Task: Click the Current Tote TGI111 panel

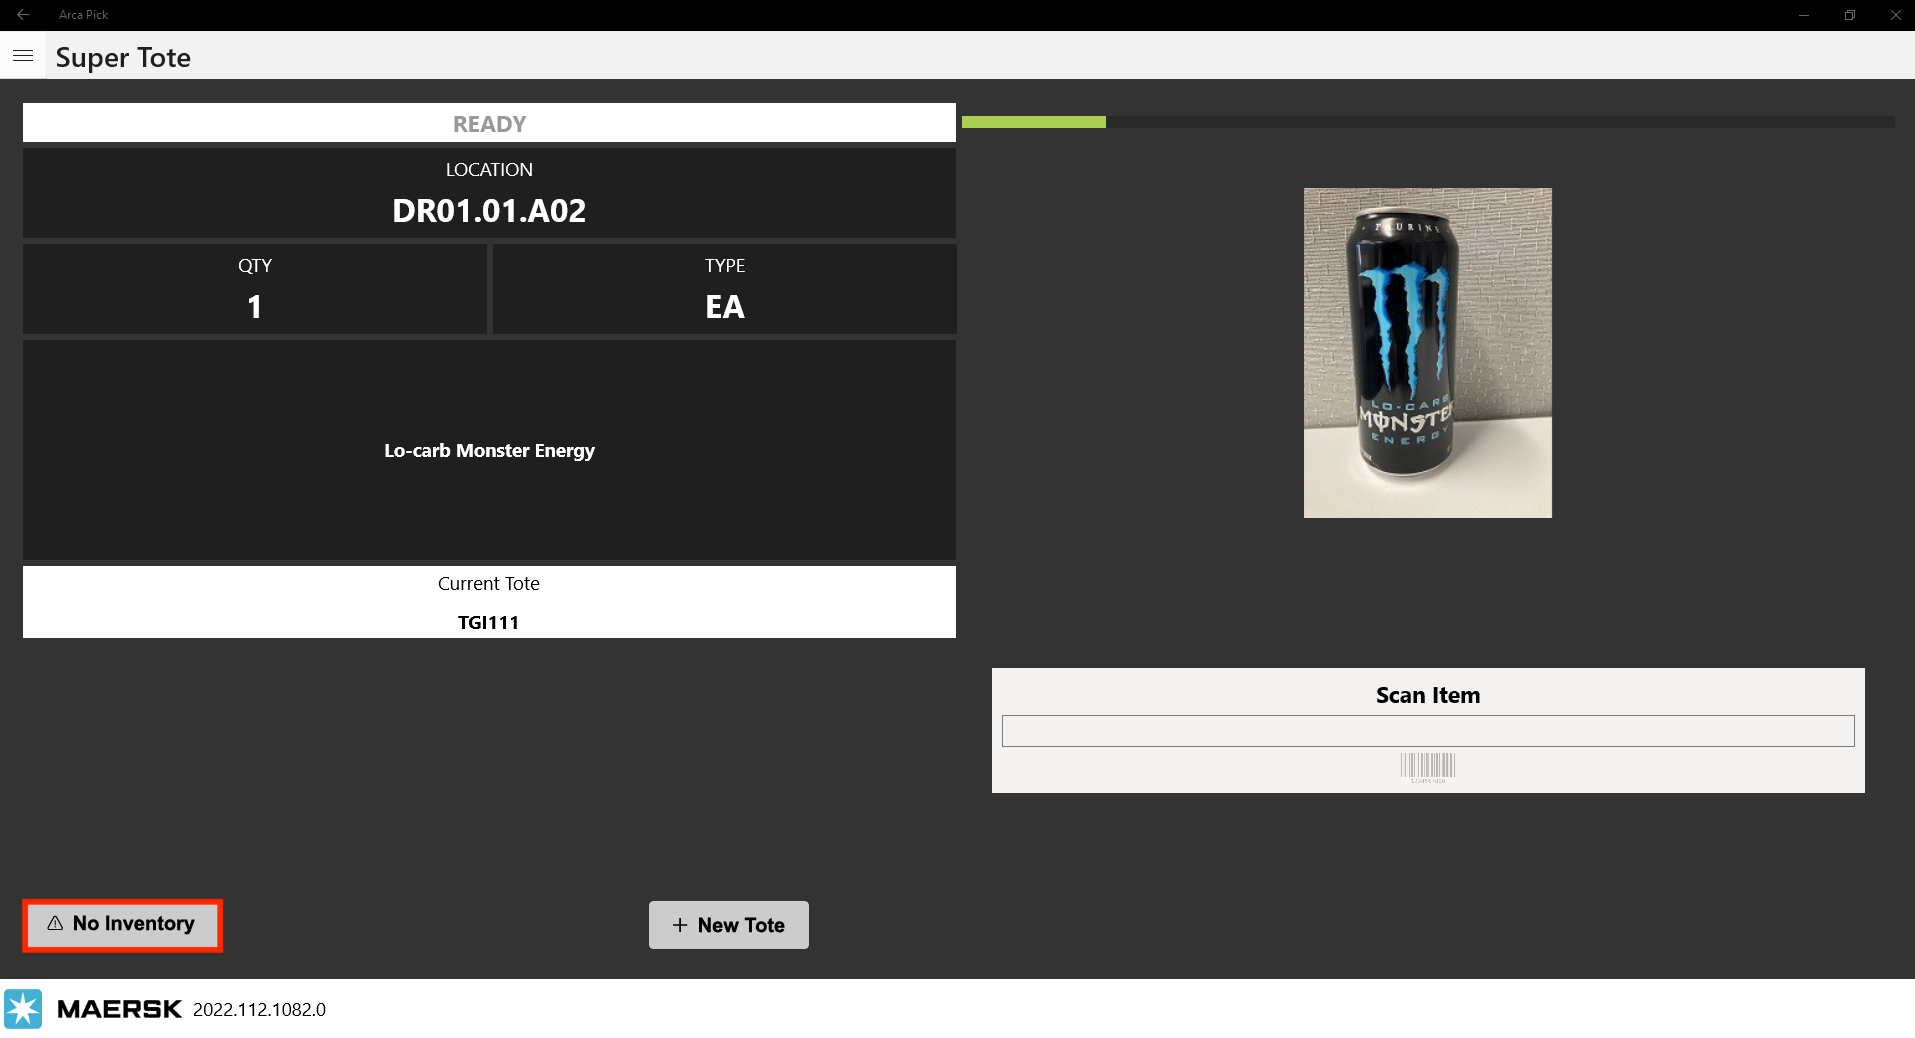Action: pyautogui.click(x=489, y=602)
